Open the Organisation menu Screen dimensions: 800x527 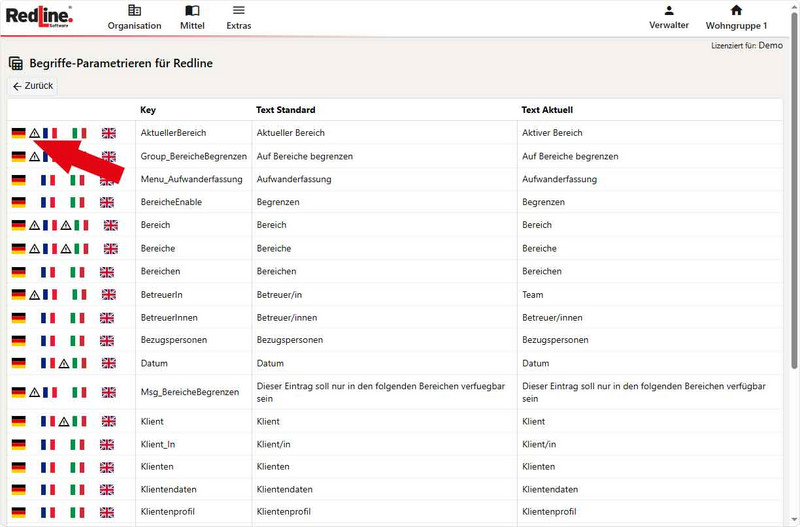click(x=134, y=16)
